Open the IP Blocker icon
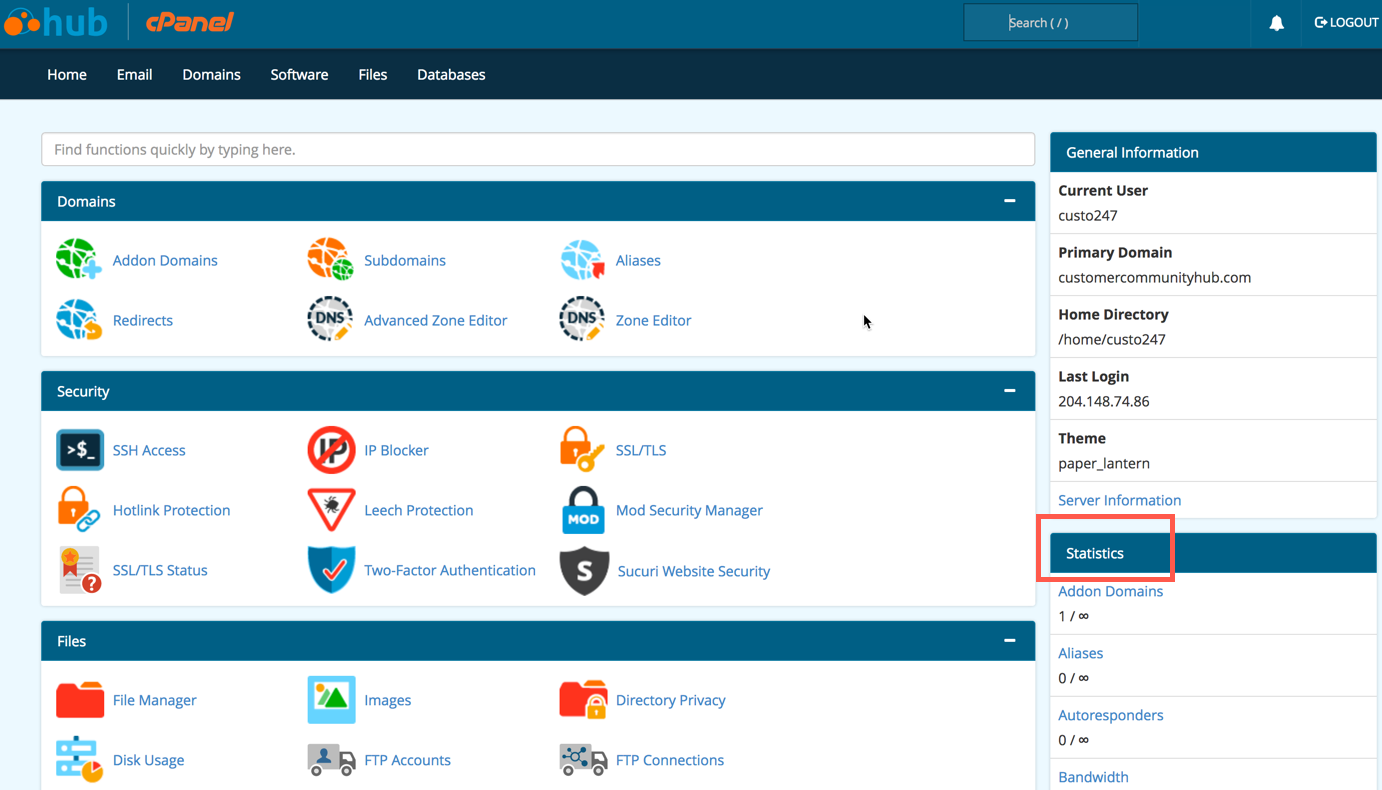 (x=331, y=450)
